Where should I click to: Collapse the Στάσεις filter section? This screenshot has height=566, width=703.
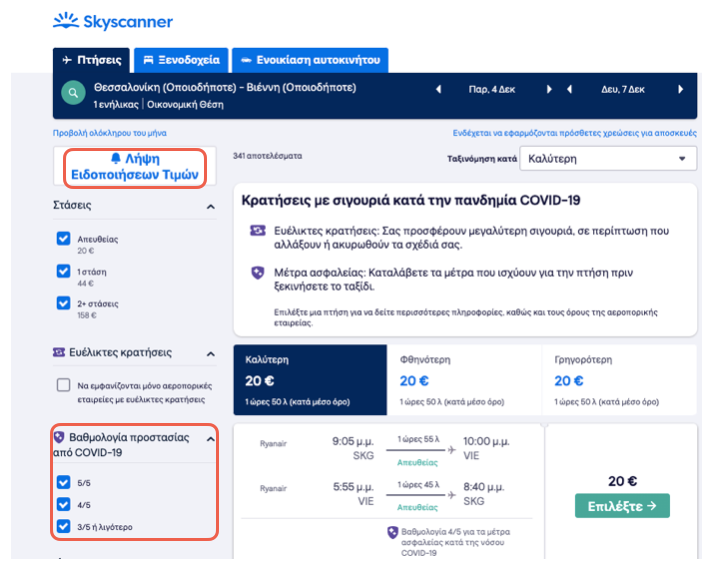point(210,207)
